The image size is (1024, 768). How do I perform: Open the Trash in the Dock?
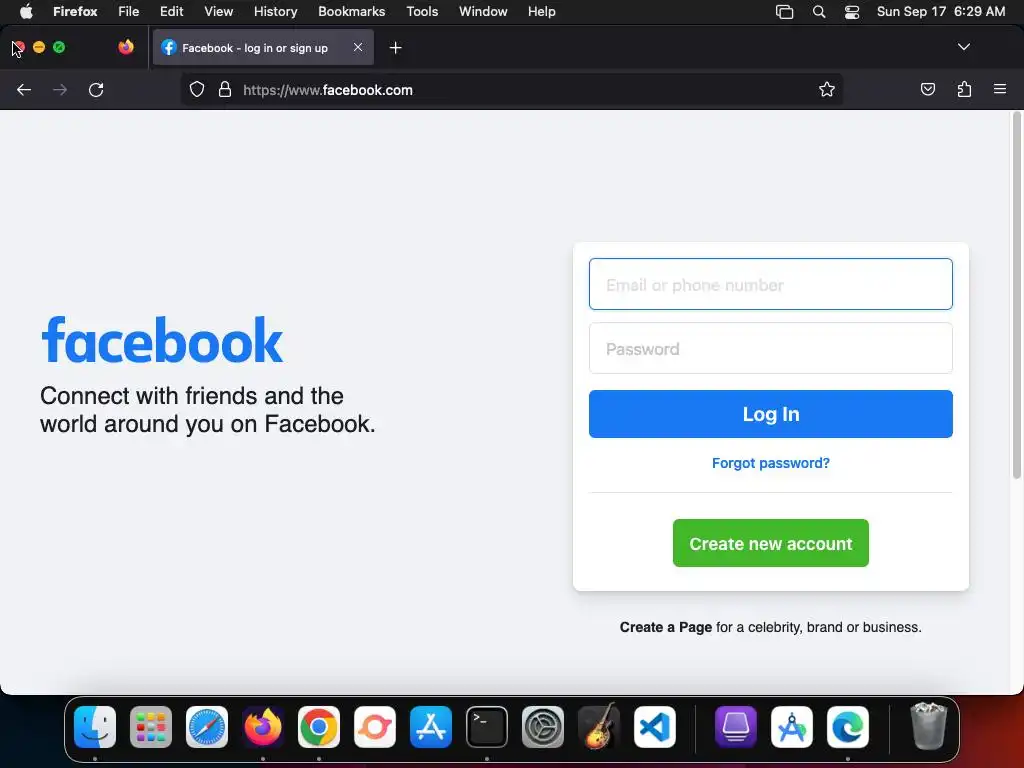tap(928, 726)
